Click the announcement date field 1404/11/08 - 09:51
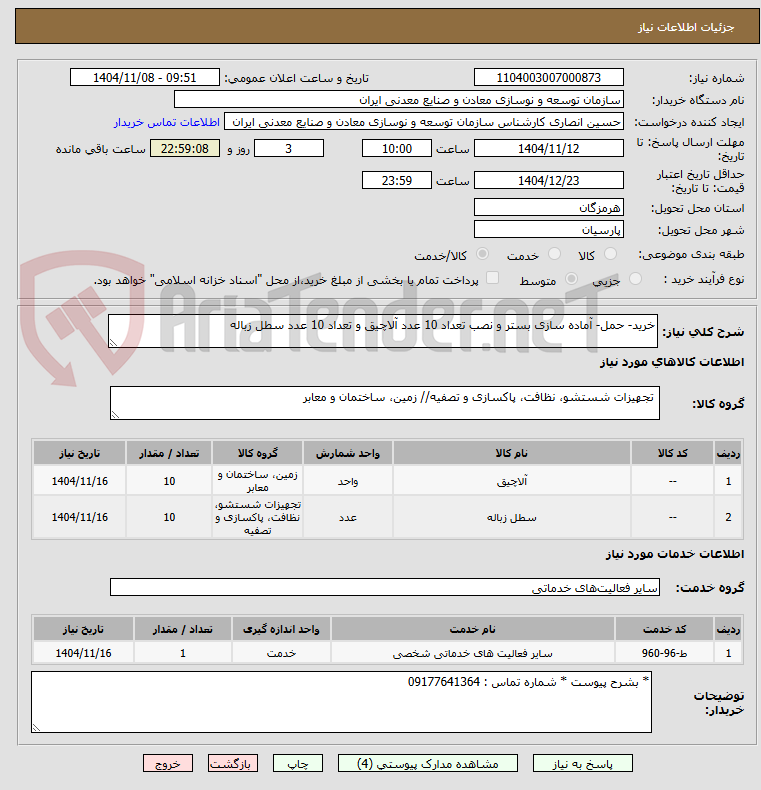This screenshot has height=790, width=761. point(145,78)
